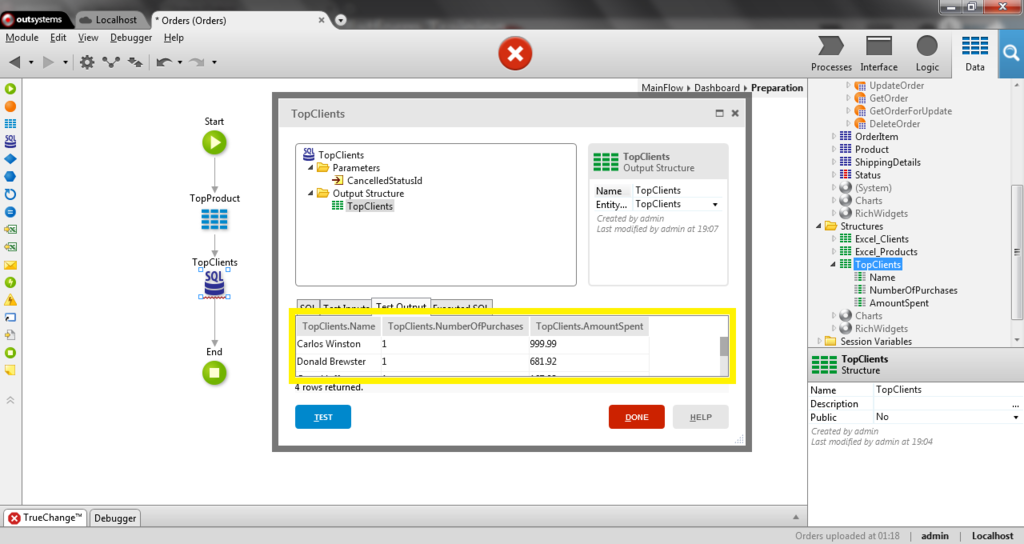Click Dashboard in the breadcrumb
Image resolution: width=1024 pixels, height=544 pixels.
(716, 88)
